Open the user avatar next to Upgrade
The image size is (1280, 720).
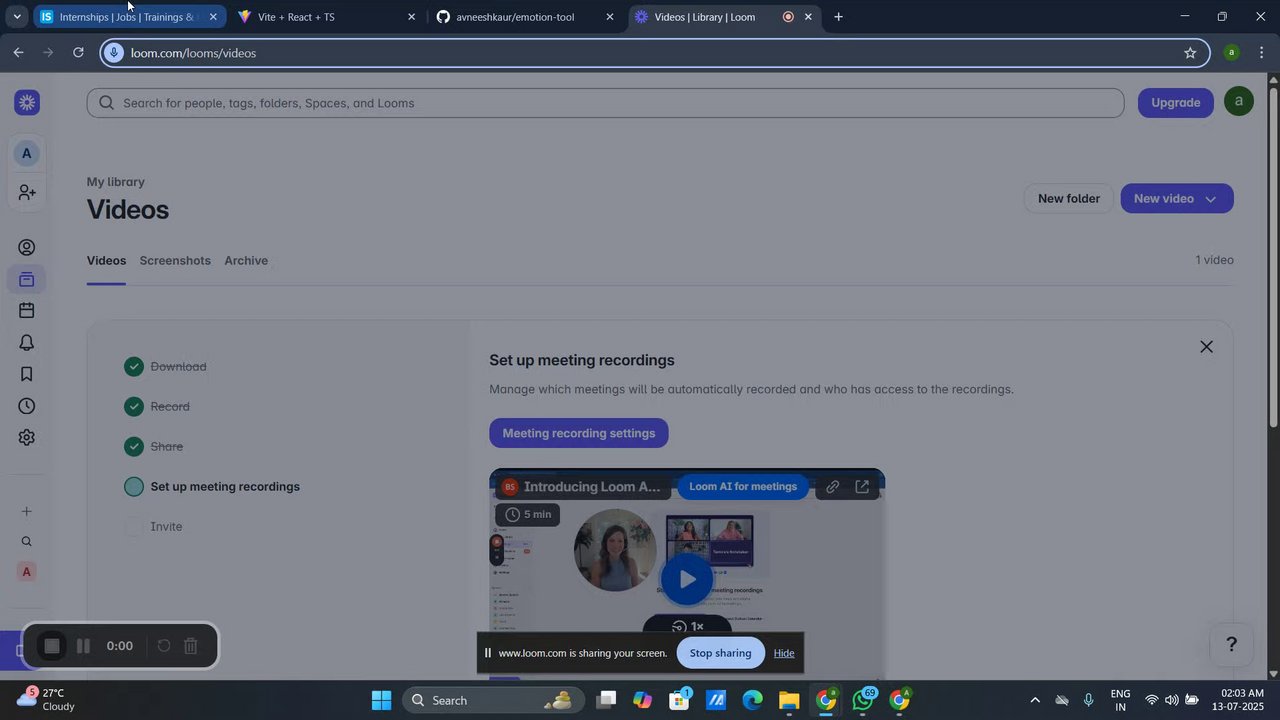point(1239,102)
